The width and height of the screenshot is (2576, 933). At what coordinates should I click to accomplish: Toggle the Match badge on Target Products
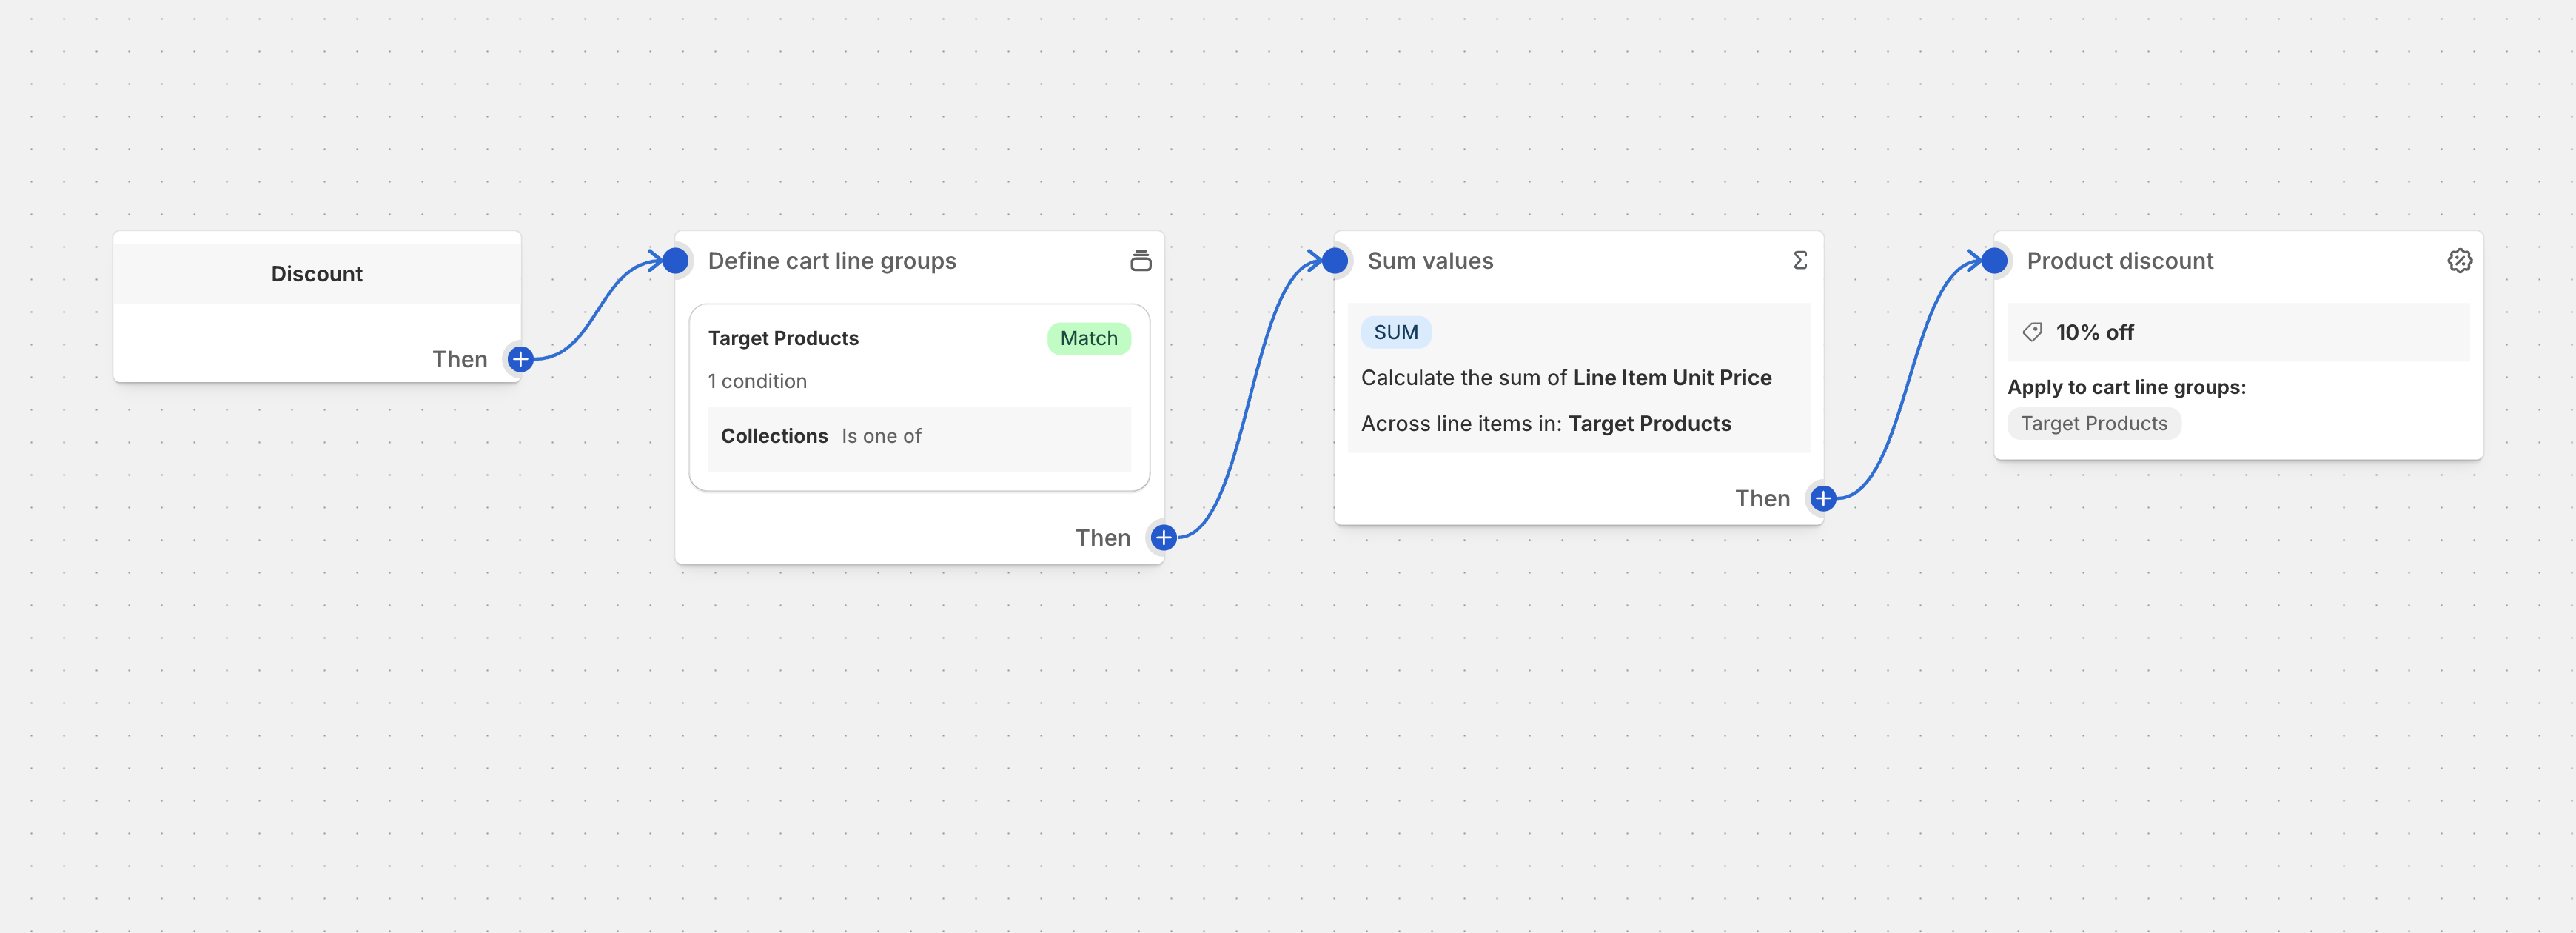tap(1088, 338)
